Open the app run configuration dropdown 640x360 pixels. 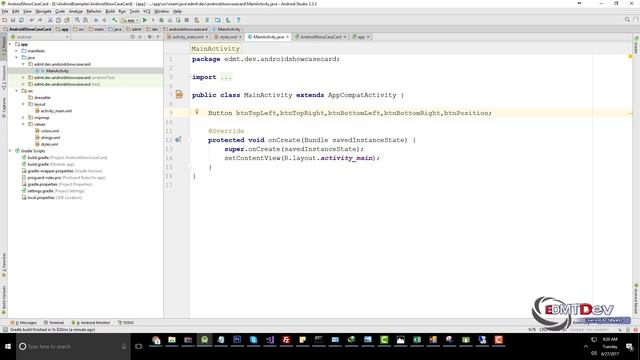pyautogui.click(x=130, y=20)
